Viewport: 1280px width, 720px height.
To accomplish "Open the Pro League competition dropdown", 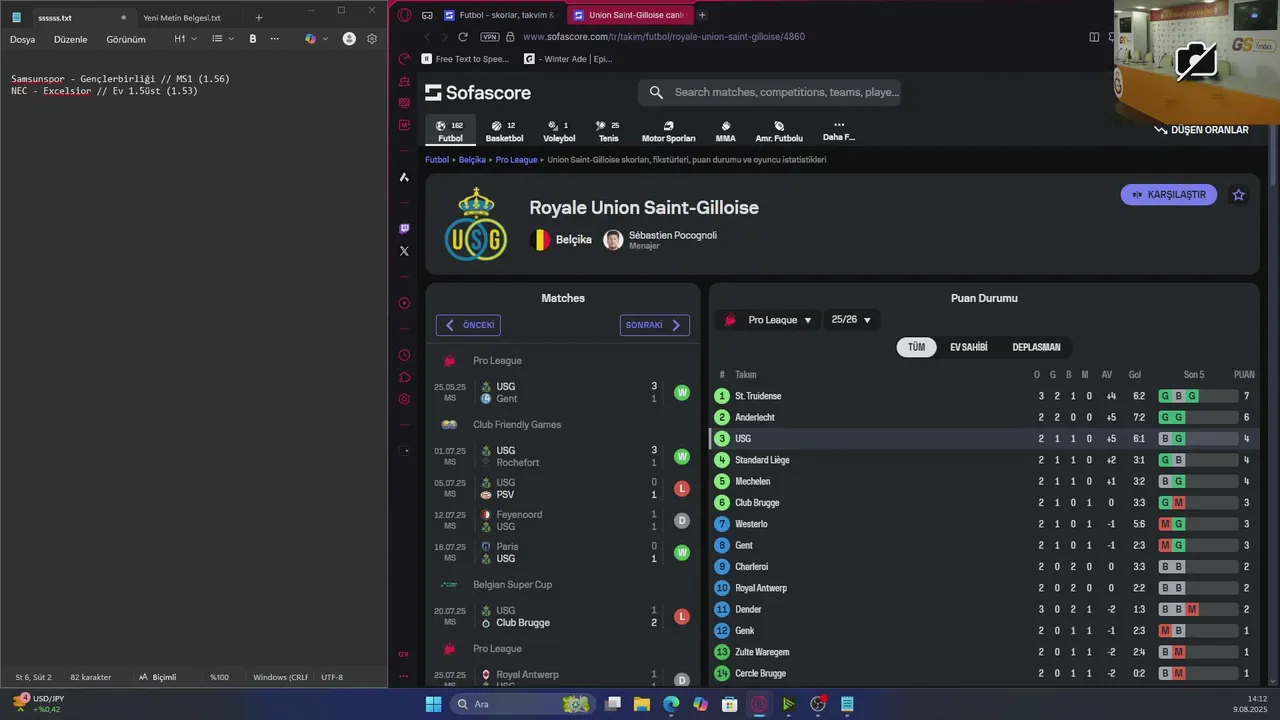I will pos(767,320).
